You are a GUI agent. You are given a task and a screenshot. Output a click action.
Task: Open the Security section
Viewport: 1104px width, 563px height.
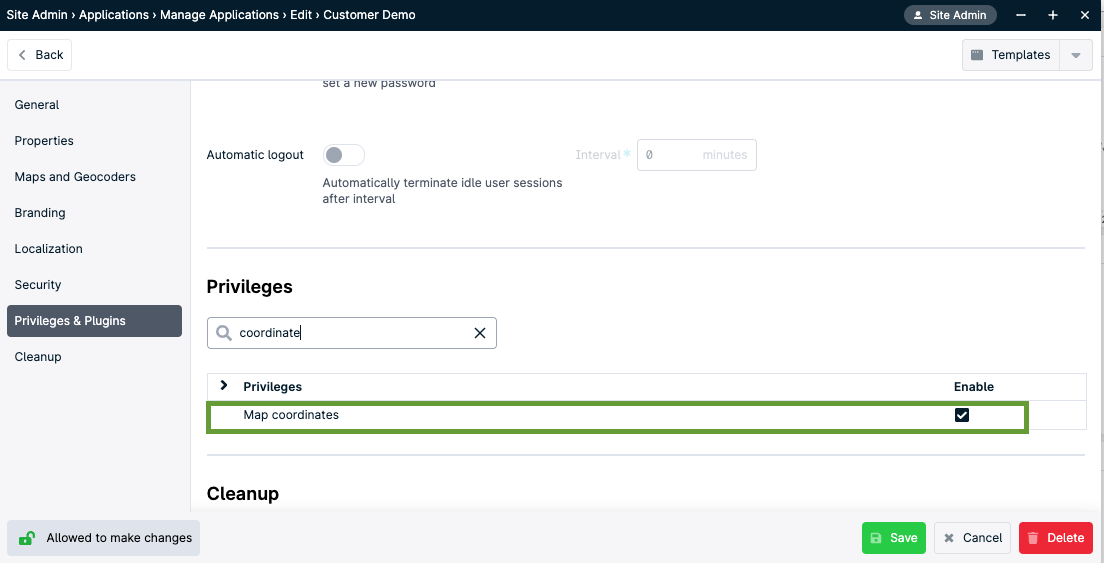[37, 284]
